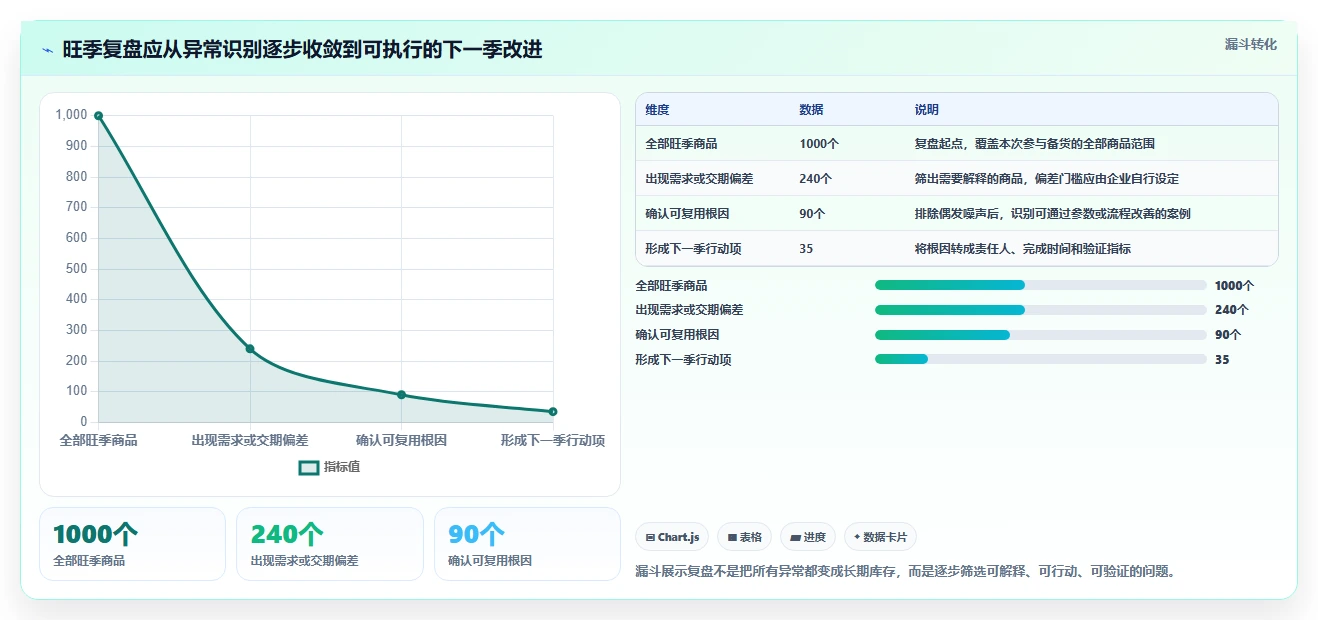Select table cell 出现需求或交期偏差
The height and width of the screenshot is (620, 1318).
click(700, 179)
